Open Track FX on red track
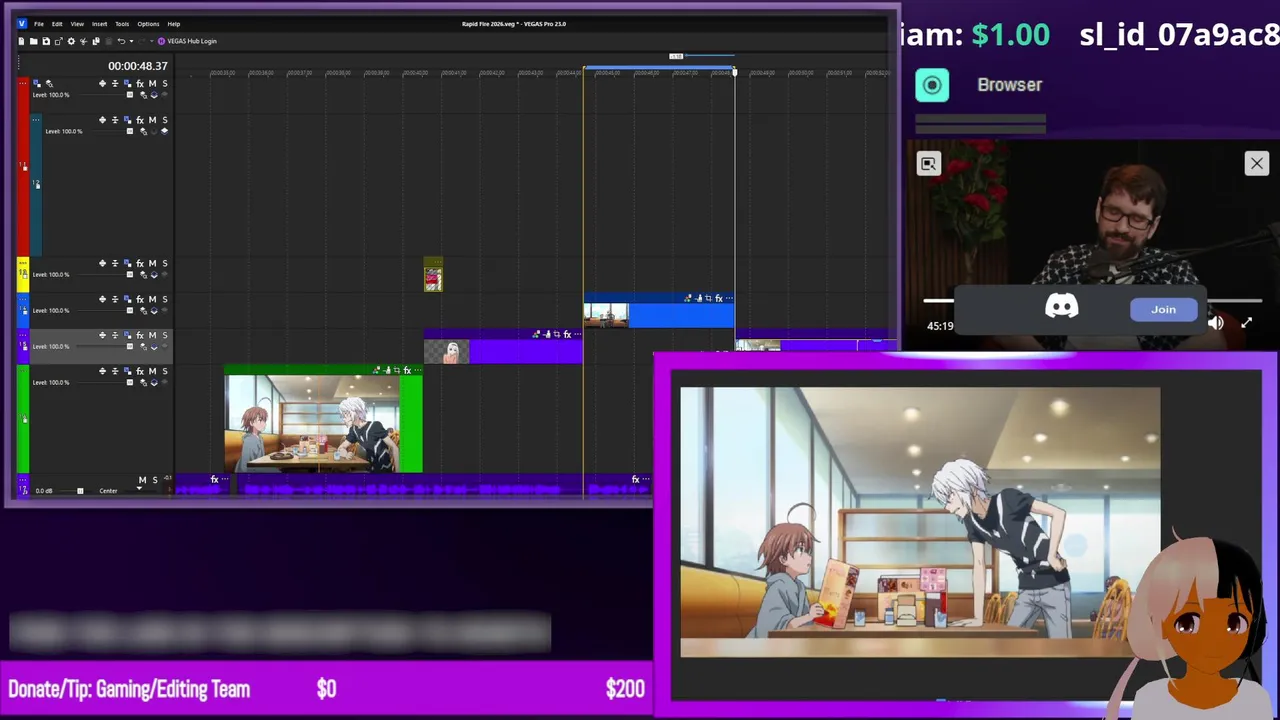1280x720 pixels. coord(140,83)
